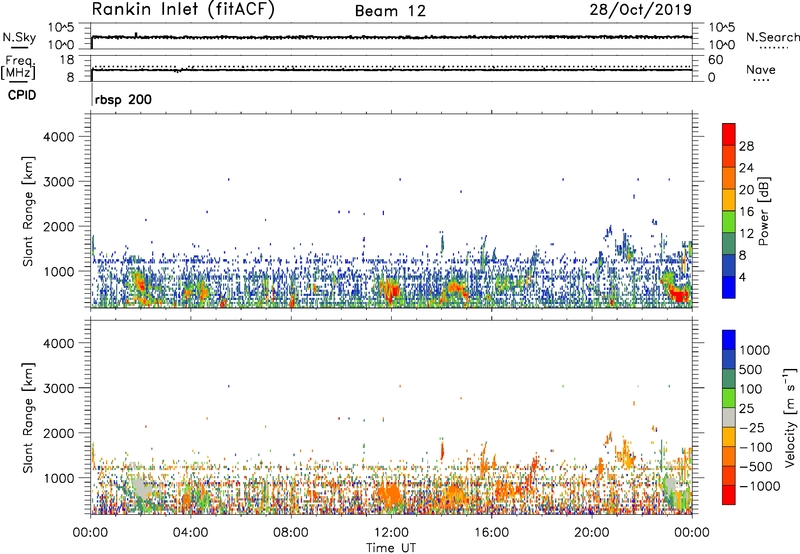Click the '-1000' label on the Velocity colorbar
Screen dimensions: 800x554
point(759,486)
